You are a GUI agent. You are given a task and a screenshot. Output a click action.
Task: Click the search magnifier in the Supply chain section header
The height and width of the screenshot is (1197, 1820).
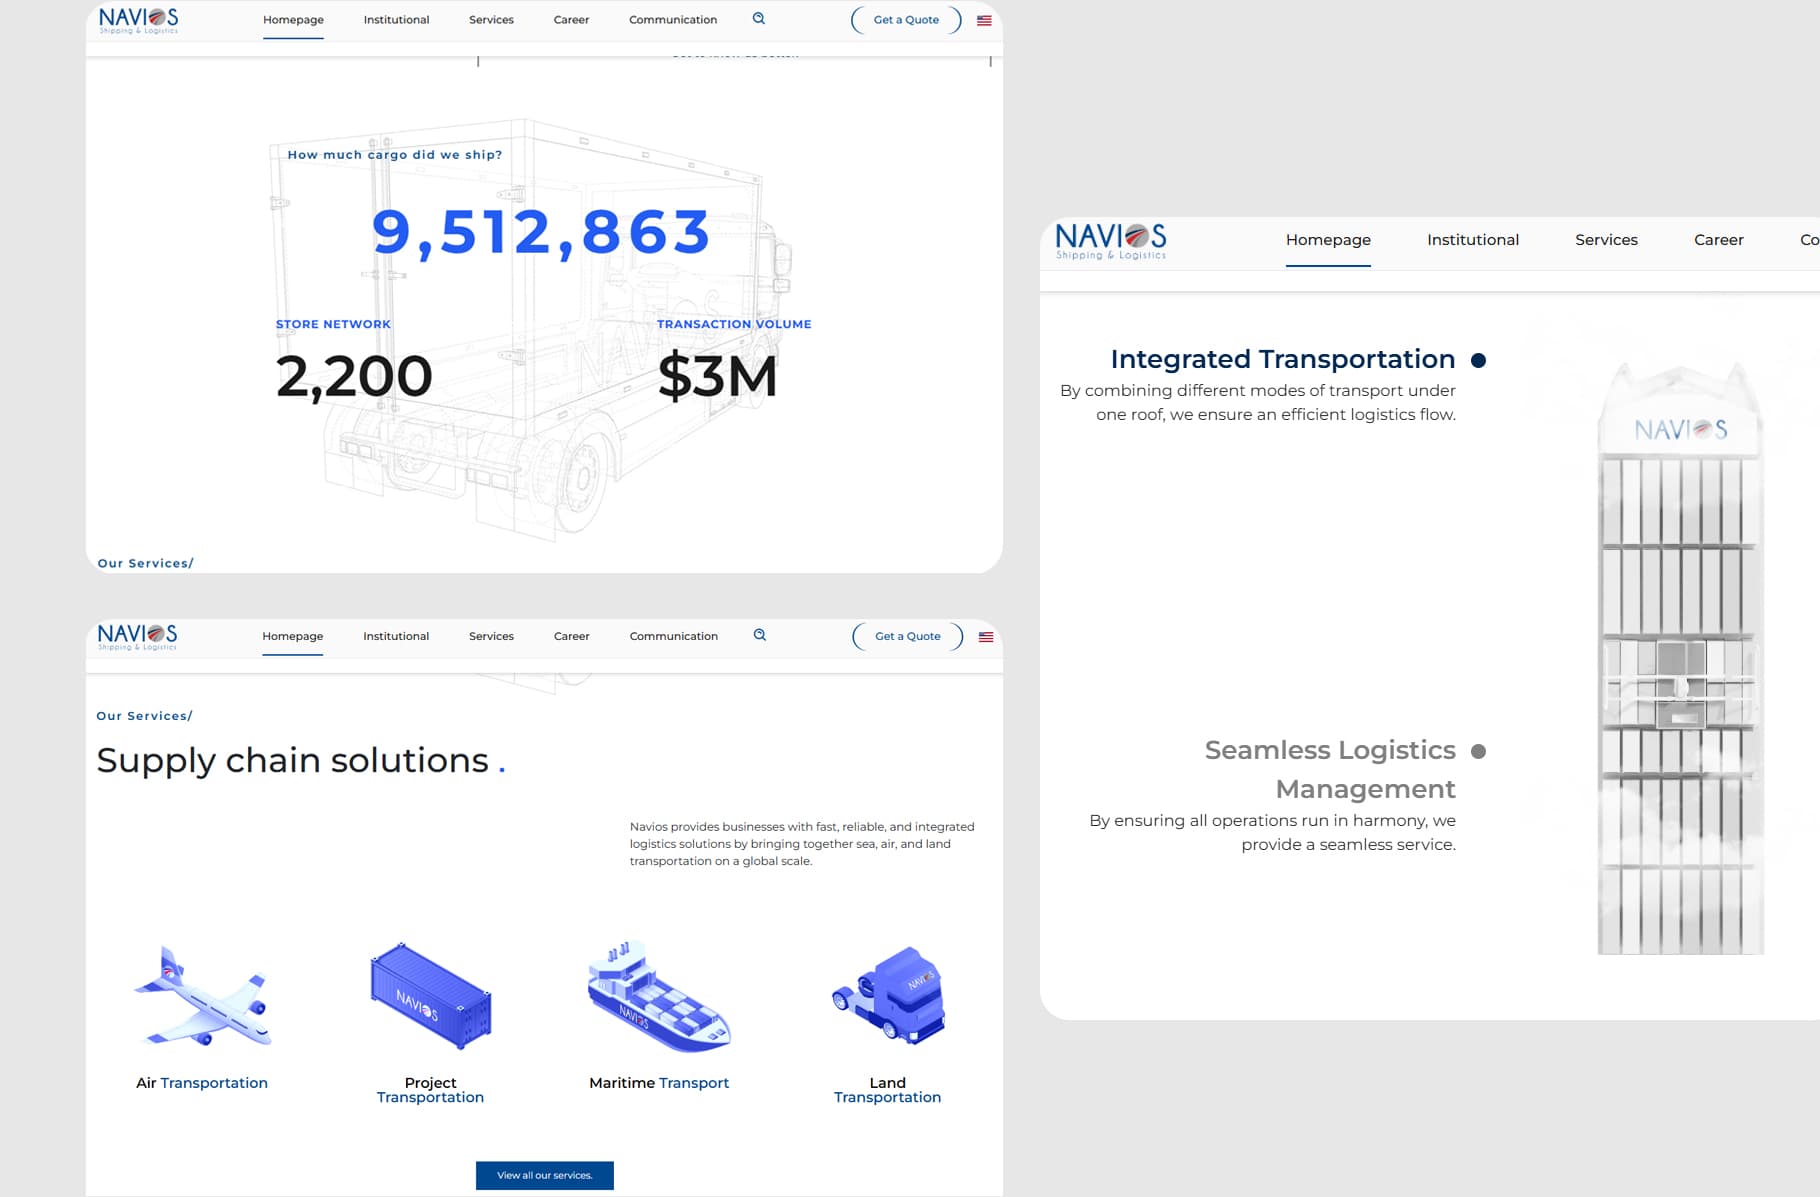760,635
